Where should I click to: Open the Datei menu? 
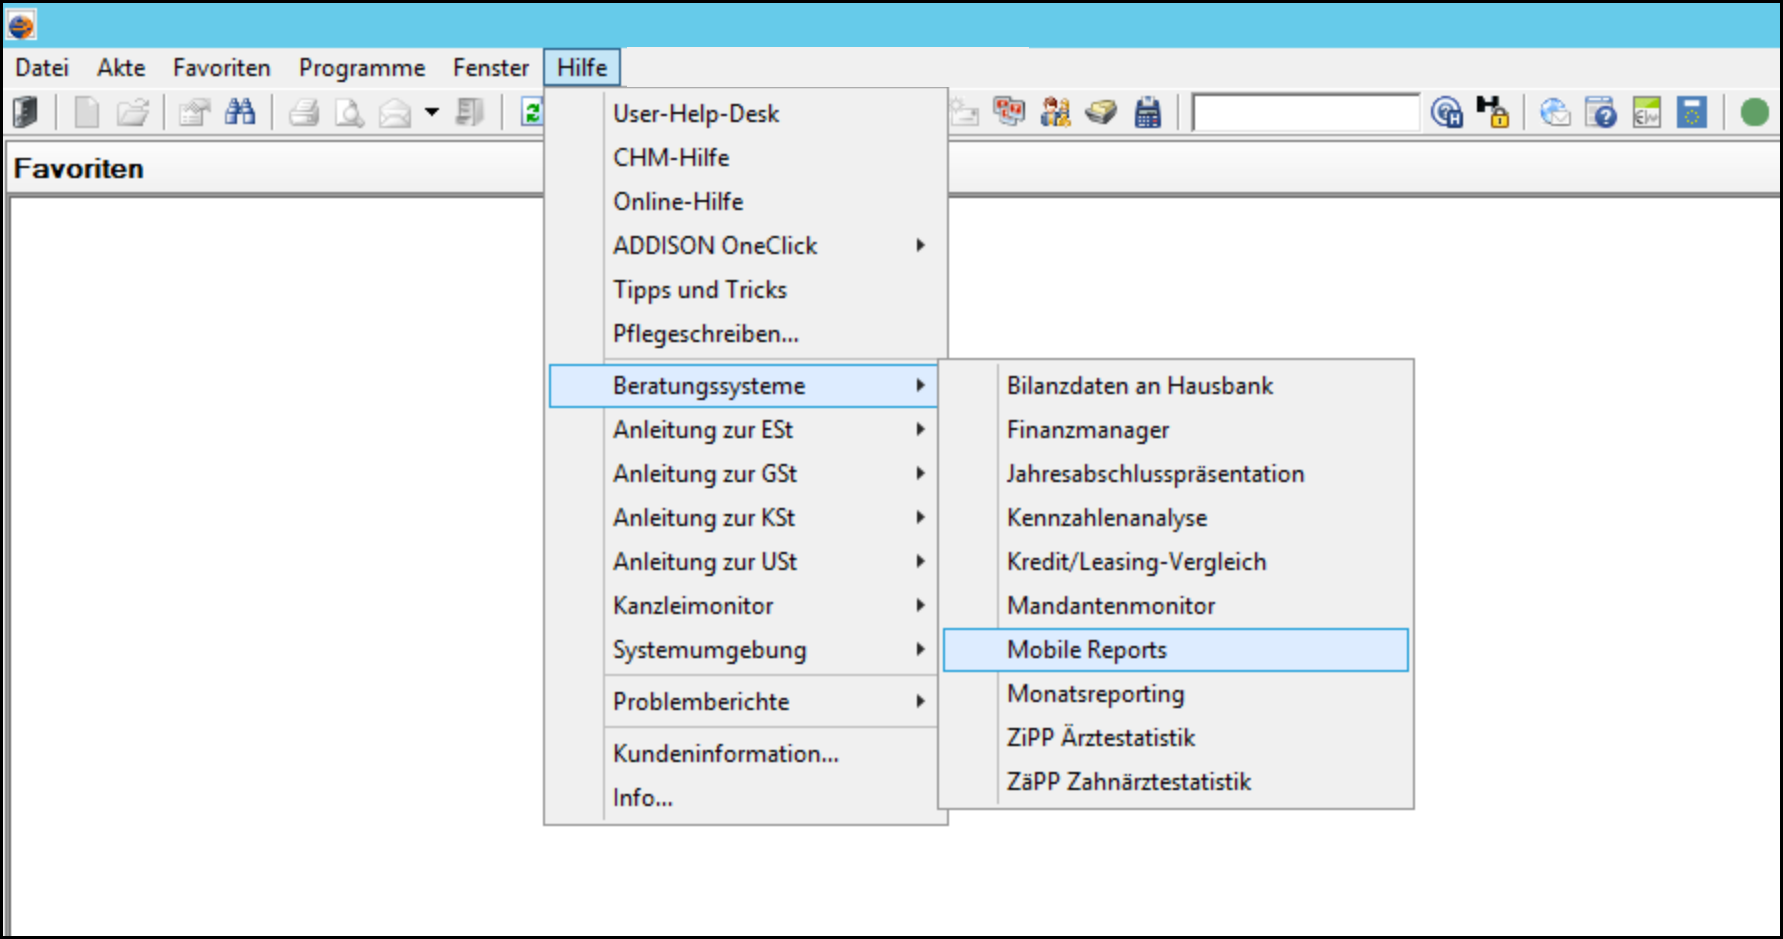[42, 67]
